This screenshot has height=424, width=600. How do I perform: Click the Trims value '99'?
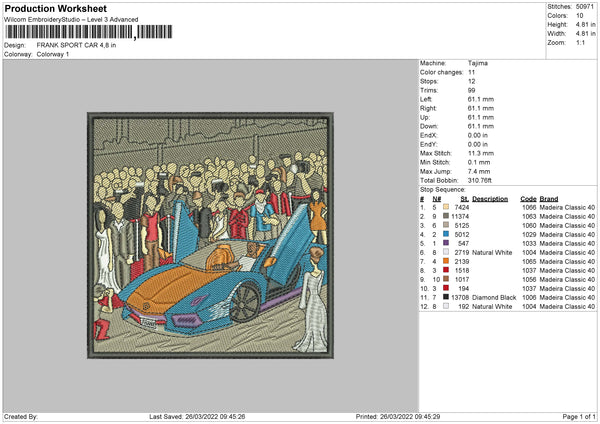coord(471,90)
